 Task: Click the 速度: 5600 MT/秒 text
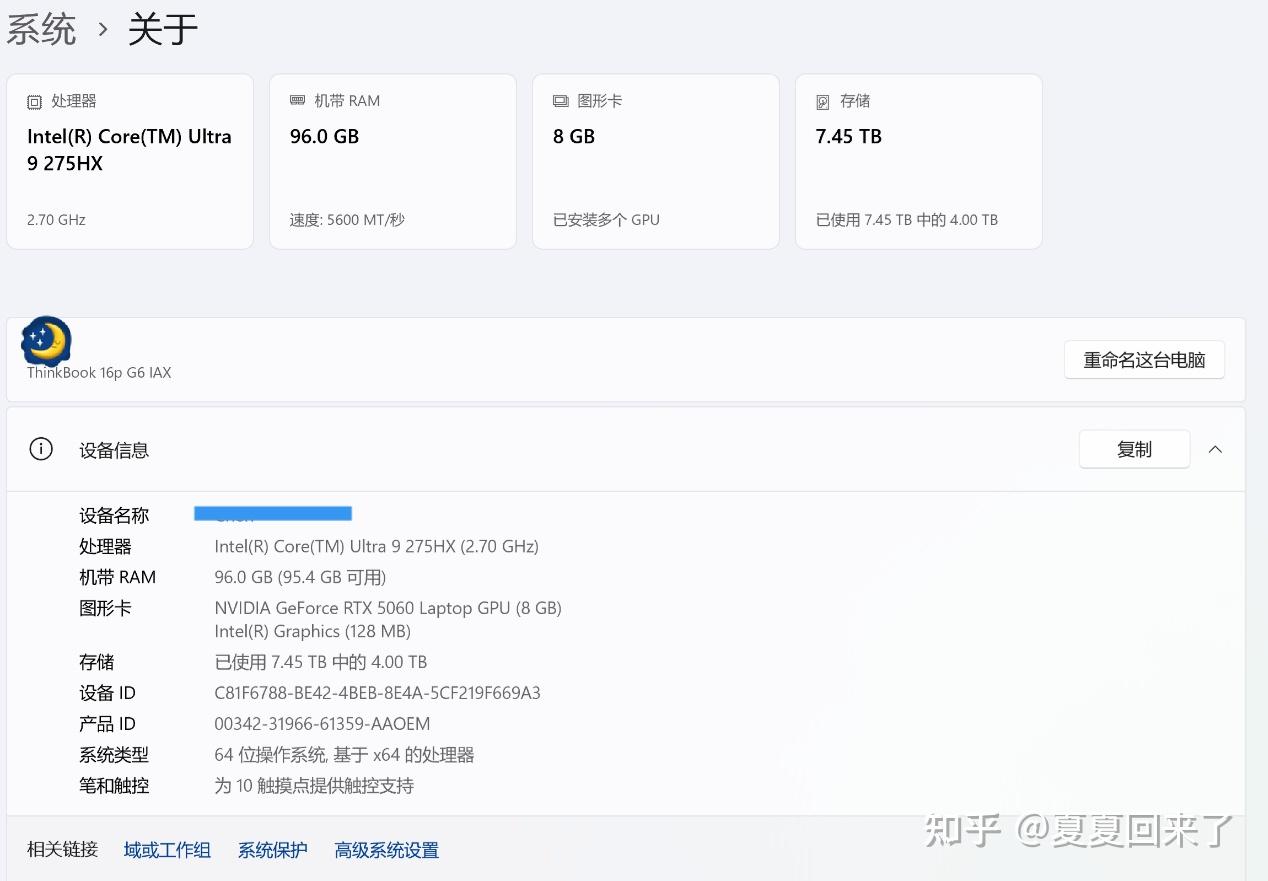[347, 220]
